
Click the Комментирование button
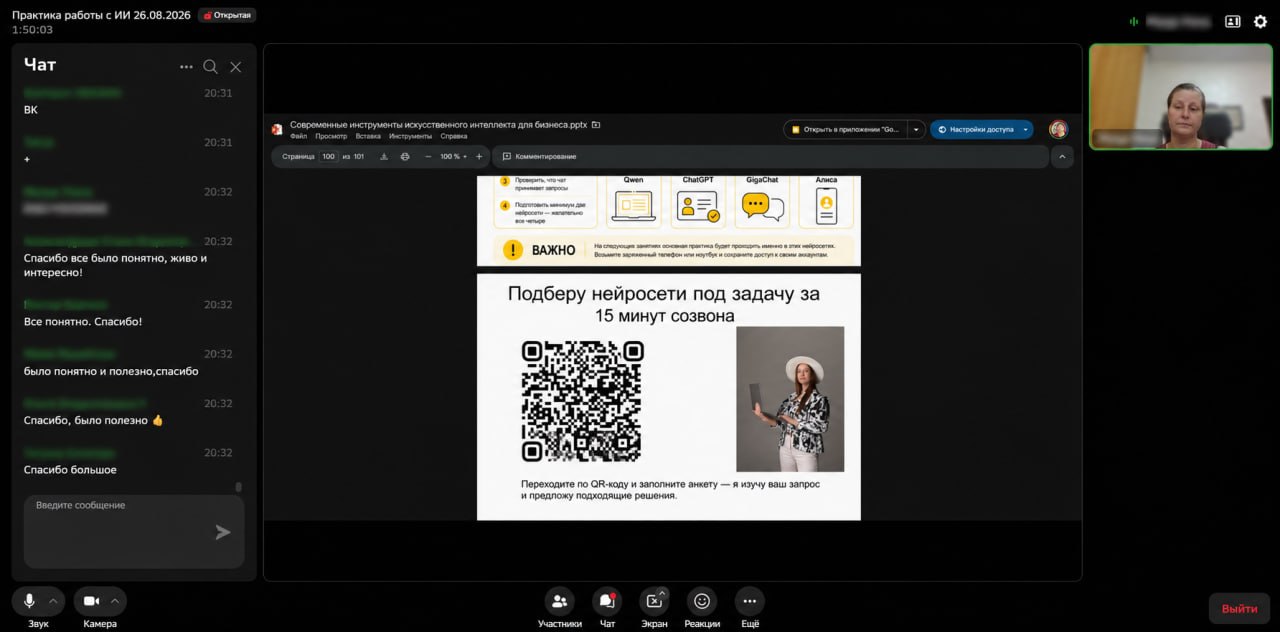tap(540, 156)
